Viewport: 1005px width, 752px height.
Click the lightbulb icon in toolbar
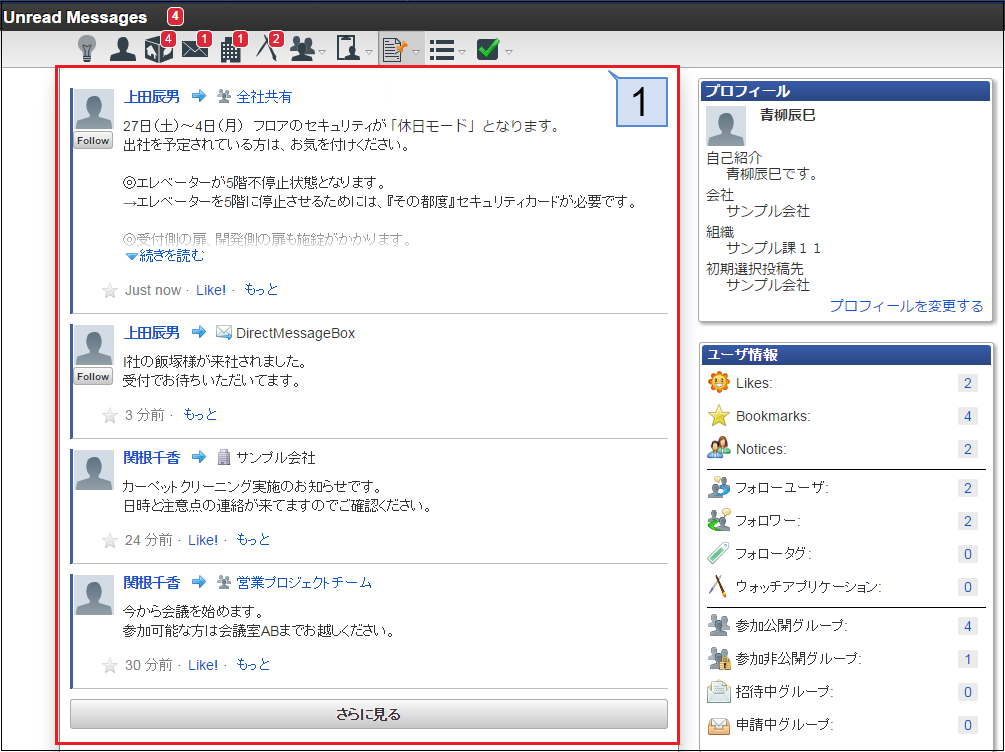click(x=89, y=49)
